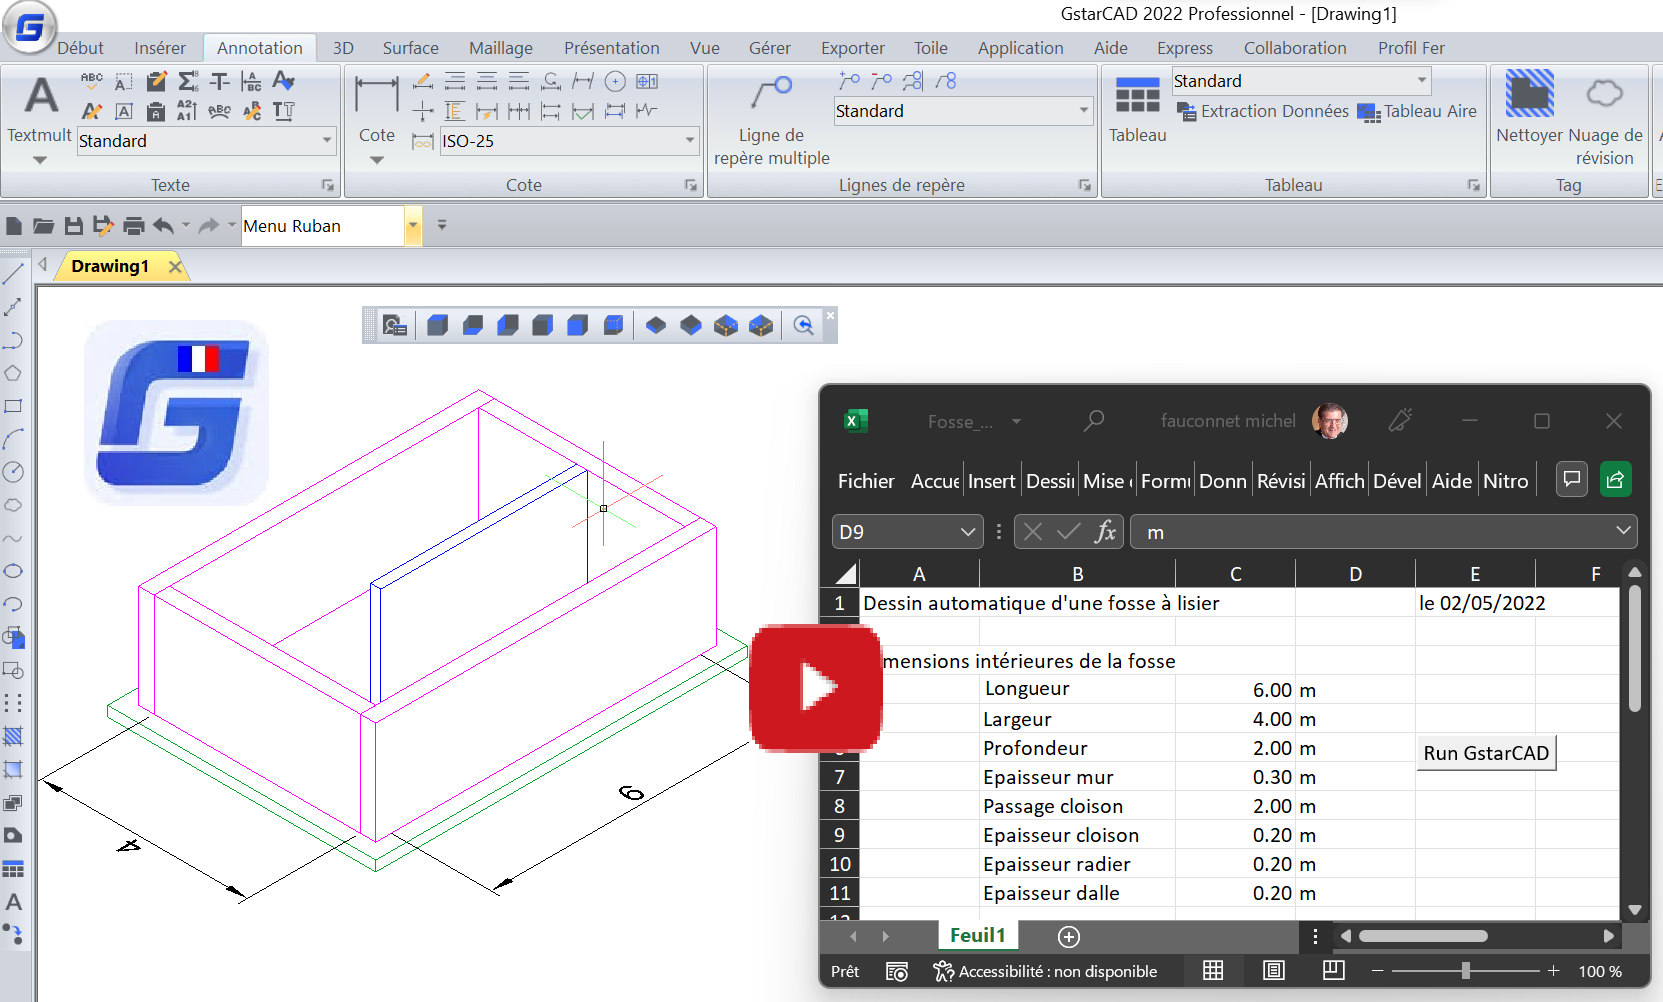Open the Excel Name Box D9 dropdown
This screenshot has height=1002, width=1663.
967,532
